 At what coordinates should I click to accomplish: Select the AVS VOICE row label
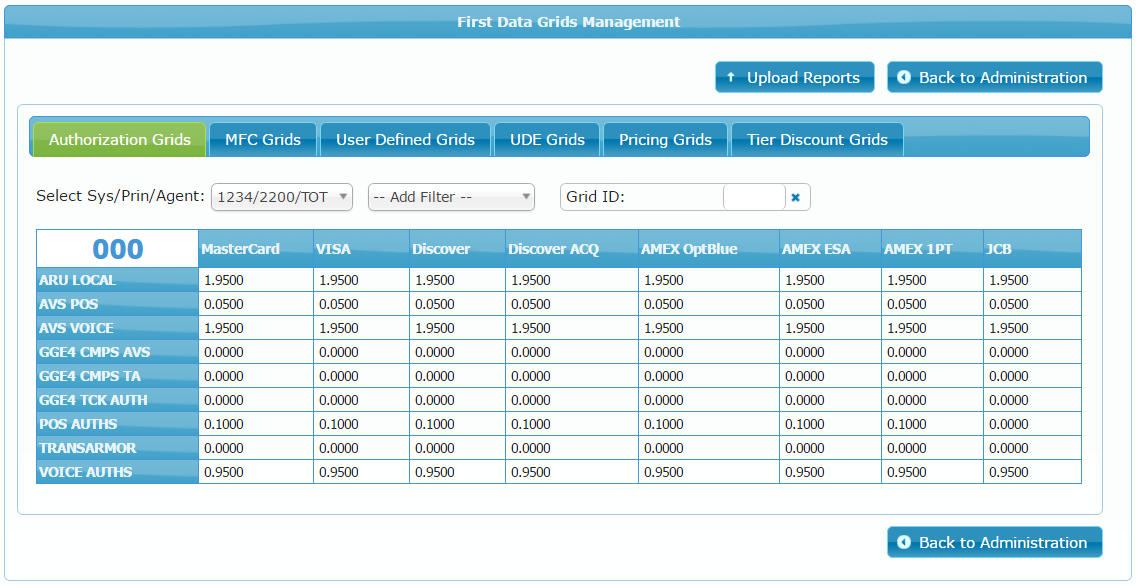[118, 328]
